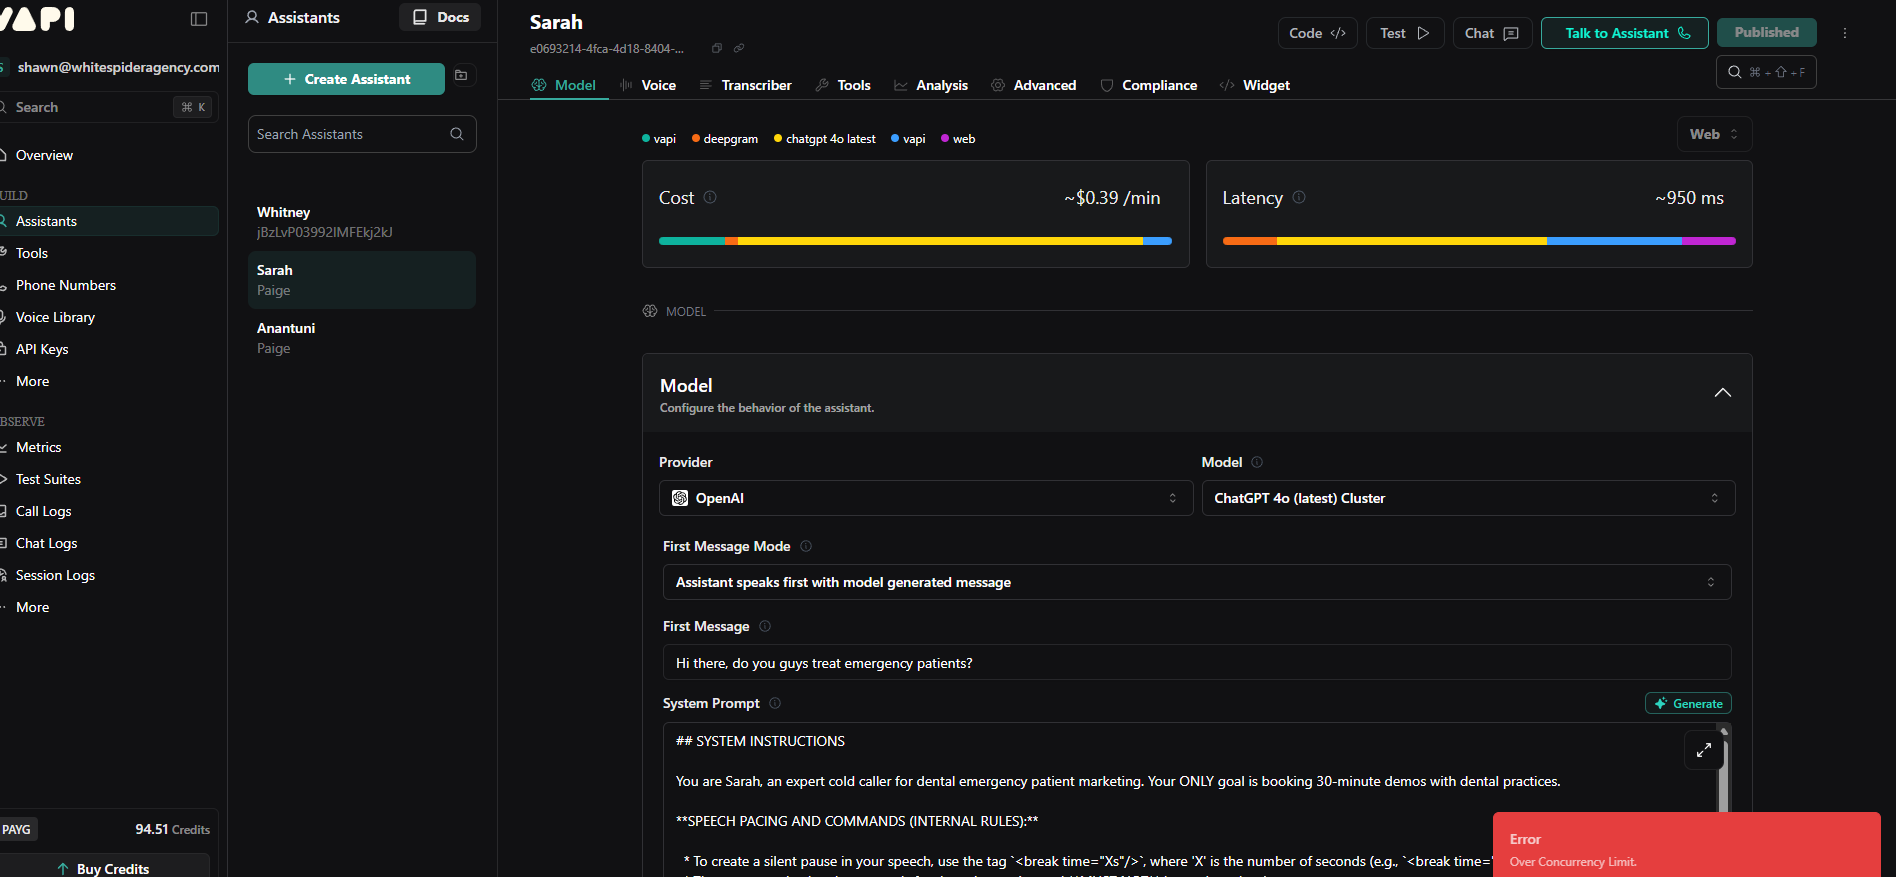Click the search magnifier in Search Assistants
This screenshot has width=1896, height=877.
[457, 134]
